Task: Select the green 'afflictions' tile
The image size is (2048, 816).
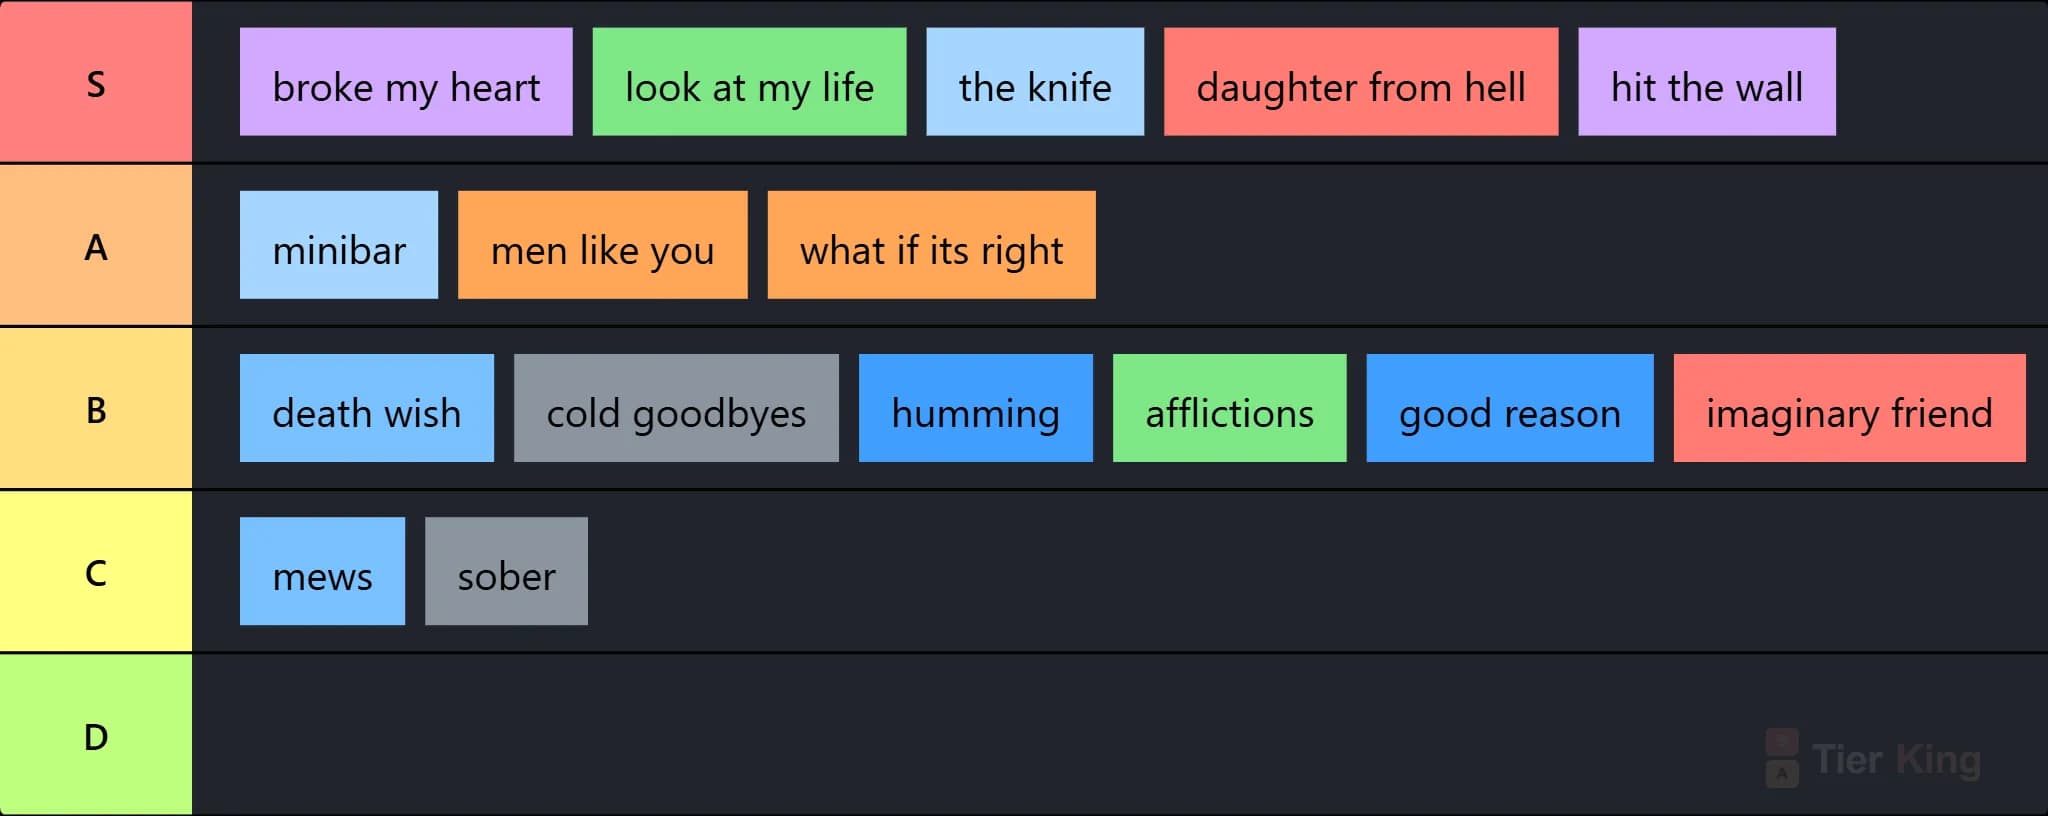Action: click(1230, 408)
